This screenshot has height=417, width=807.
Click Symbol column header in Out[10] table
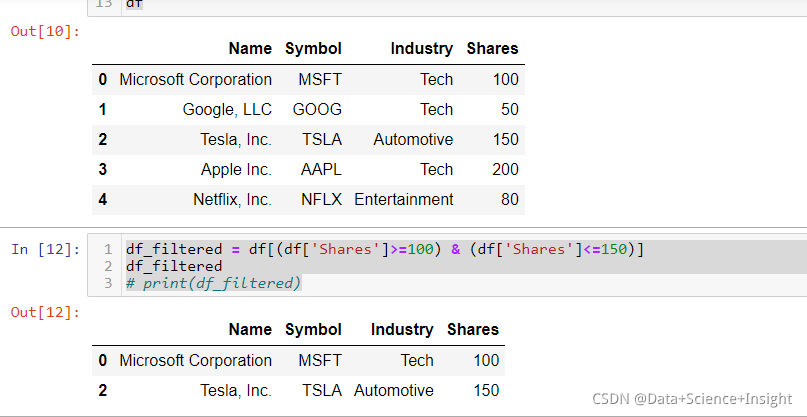(x=313, y=48)
